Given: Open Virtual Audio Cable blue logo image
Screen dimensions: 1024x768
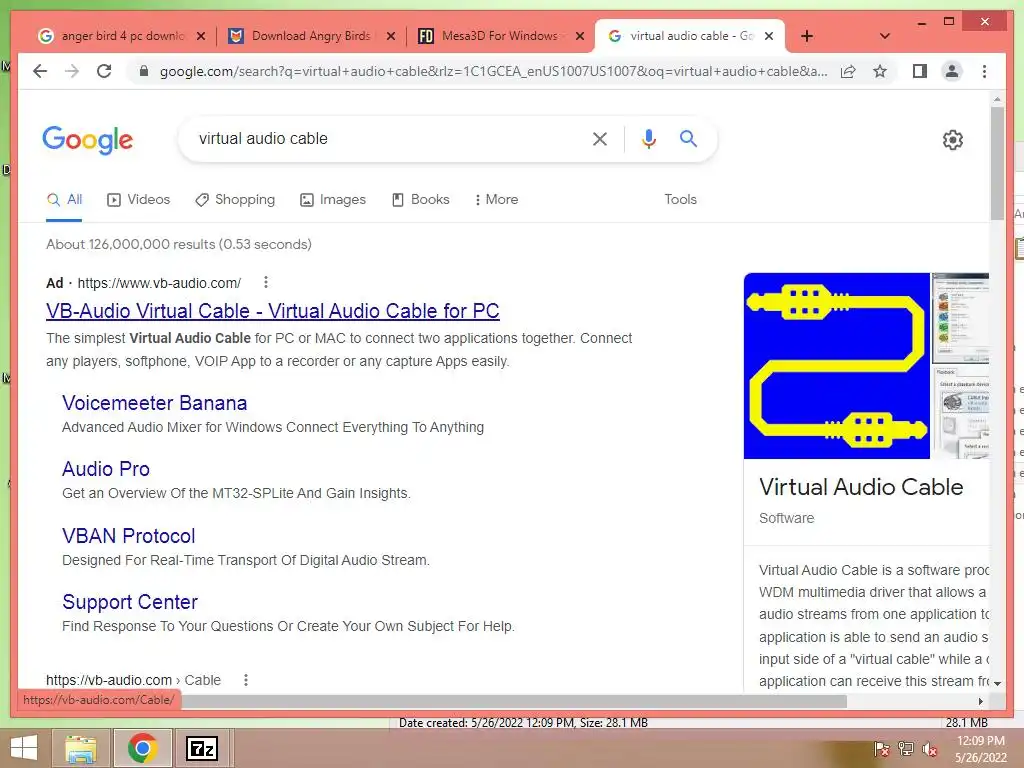Looking at the screenshot, I should click(837, 366).
